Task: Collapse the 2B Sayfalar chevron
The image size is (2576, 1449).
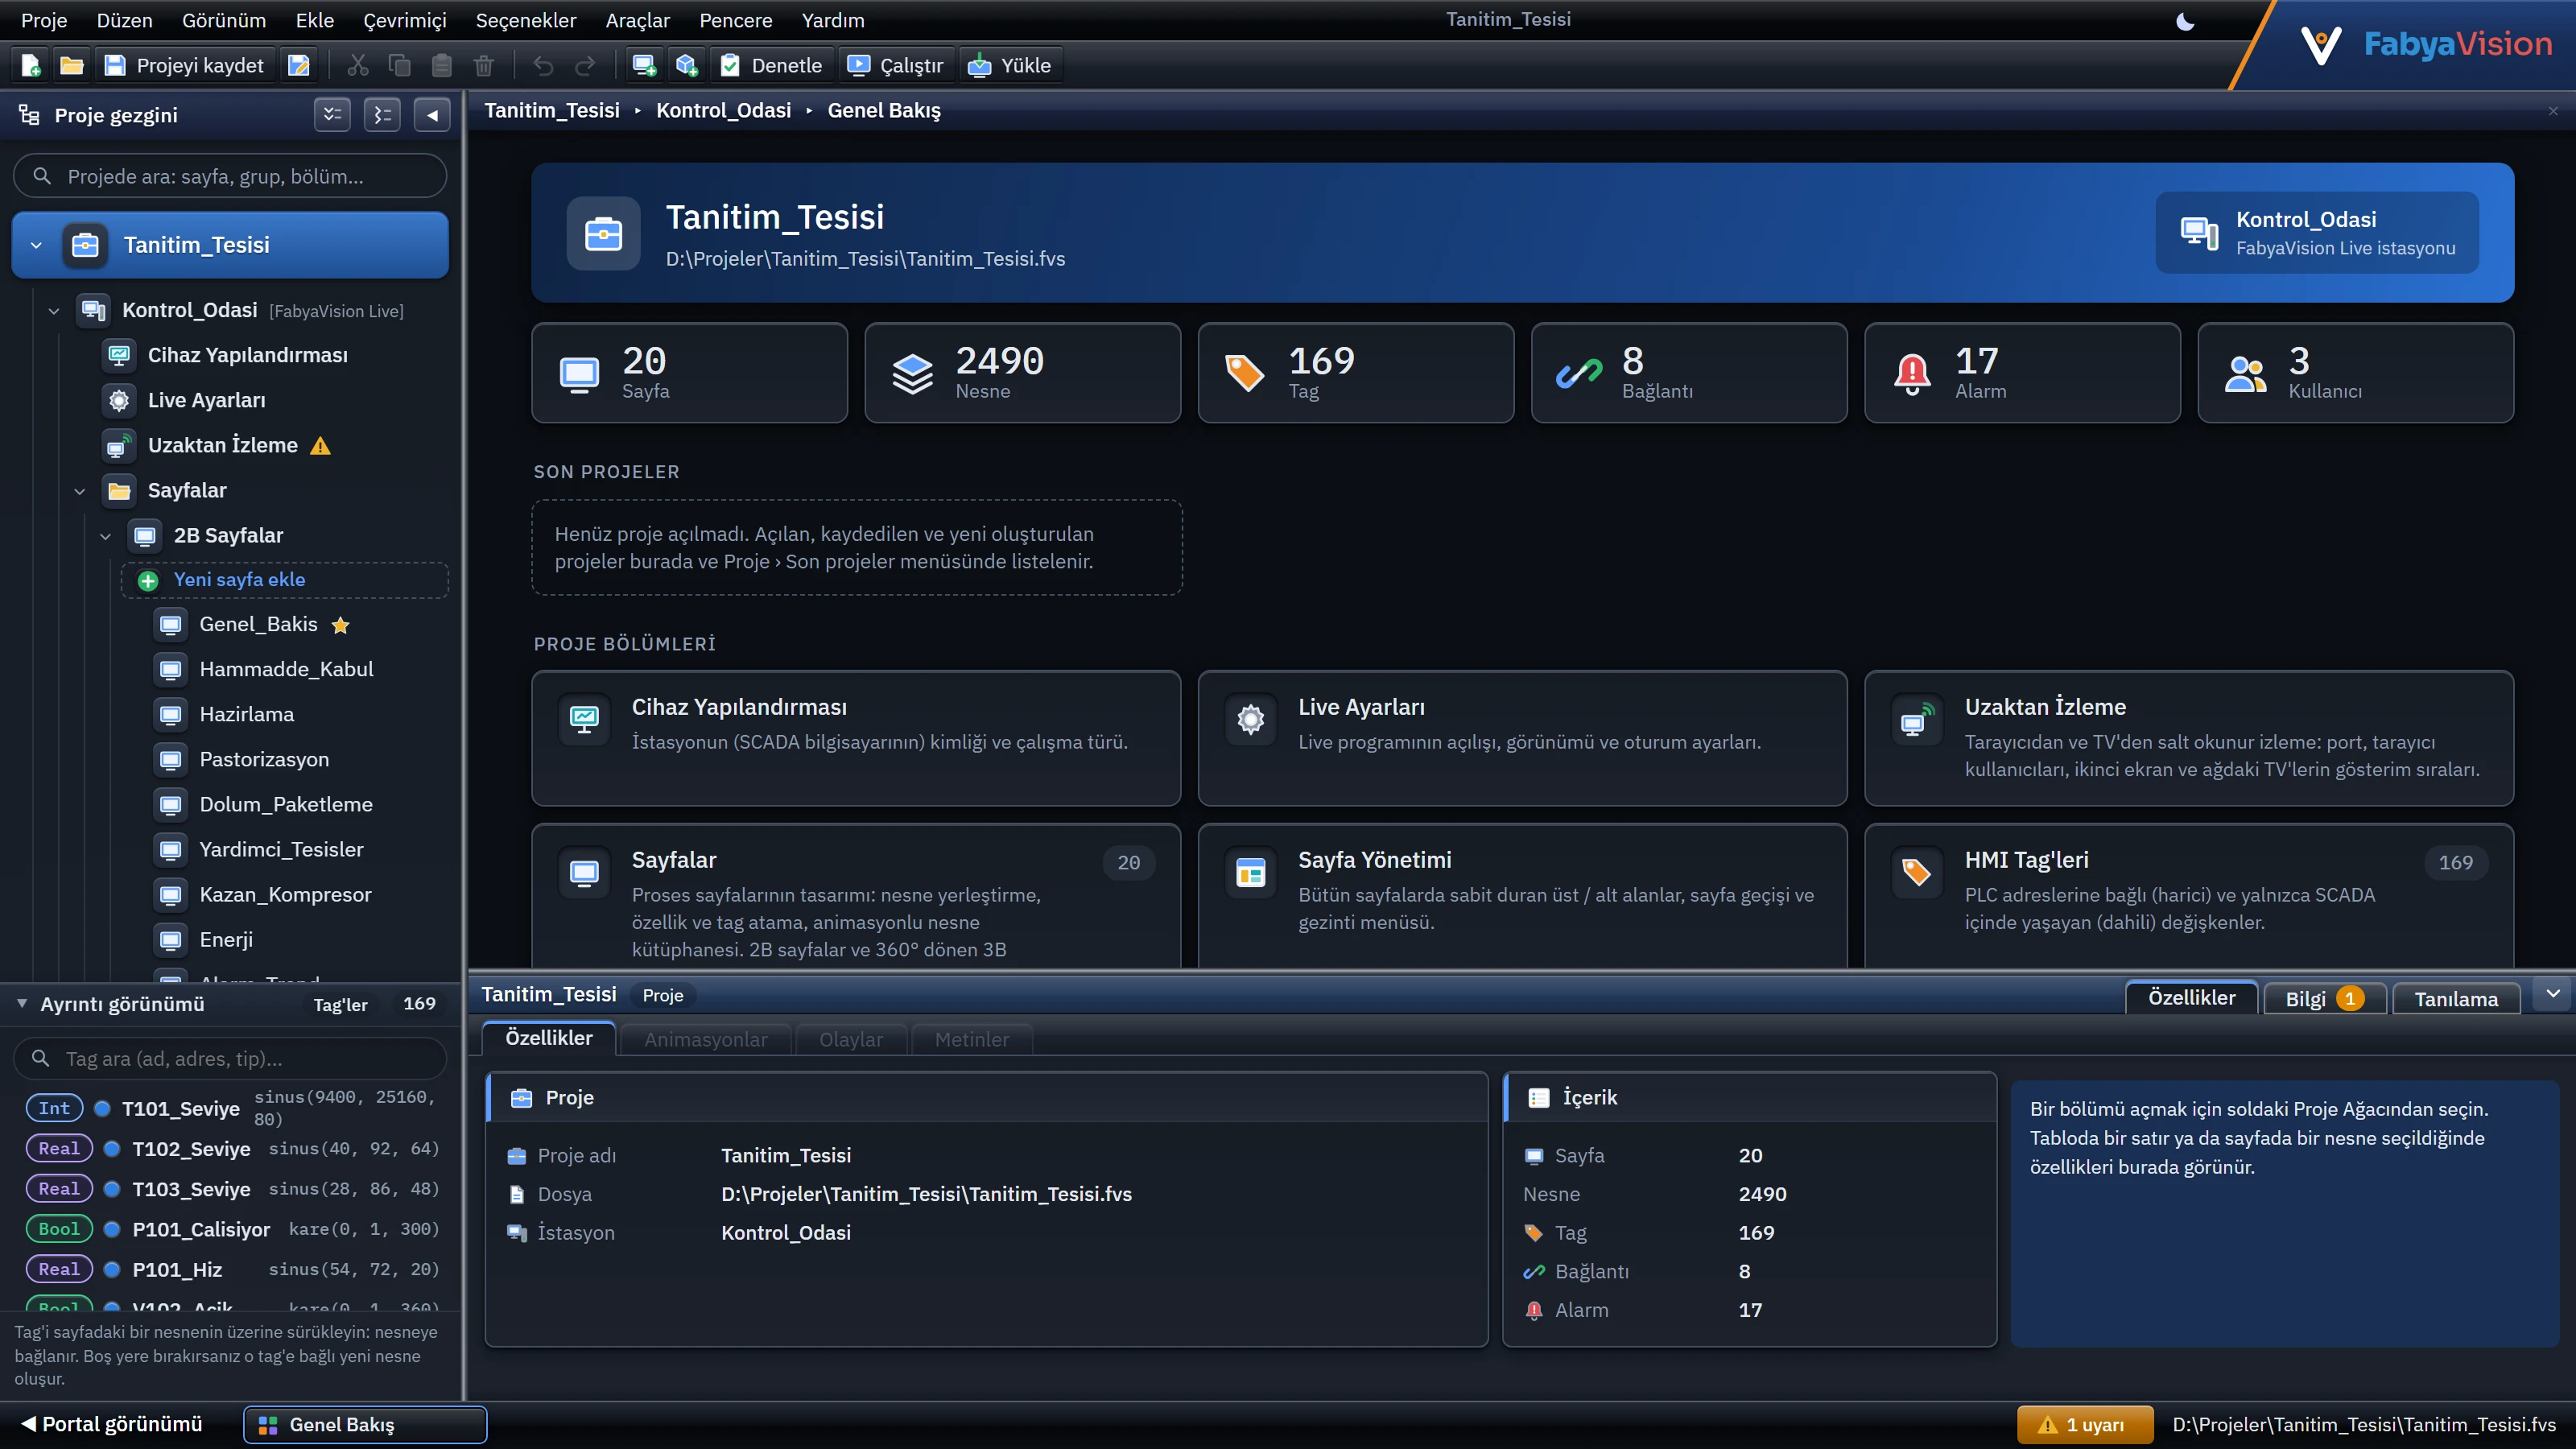Action: (105, 536)
